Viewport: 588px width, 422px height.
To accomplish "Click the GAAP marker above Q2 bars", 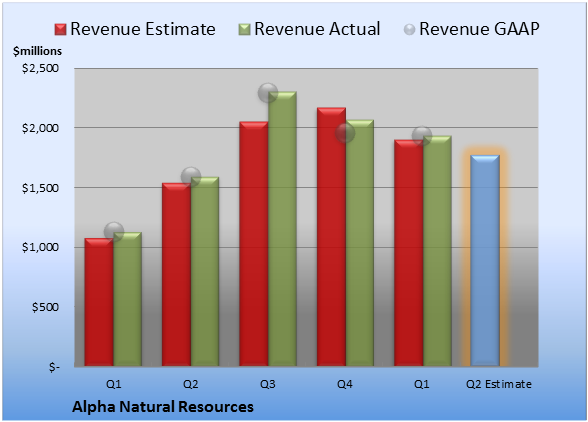I will click(x=191, y=176).
